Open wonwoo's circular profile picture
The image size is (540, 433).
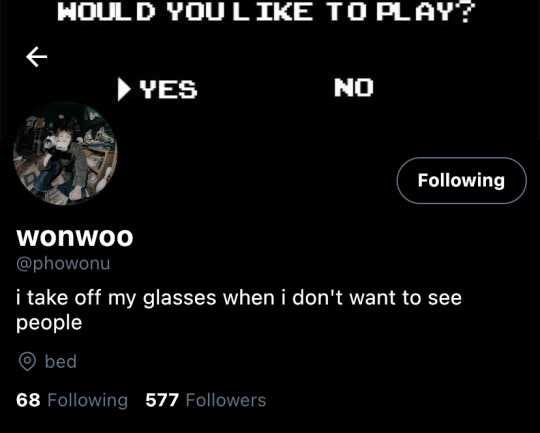coord(65,153)
